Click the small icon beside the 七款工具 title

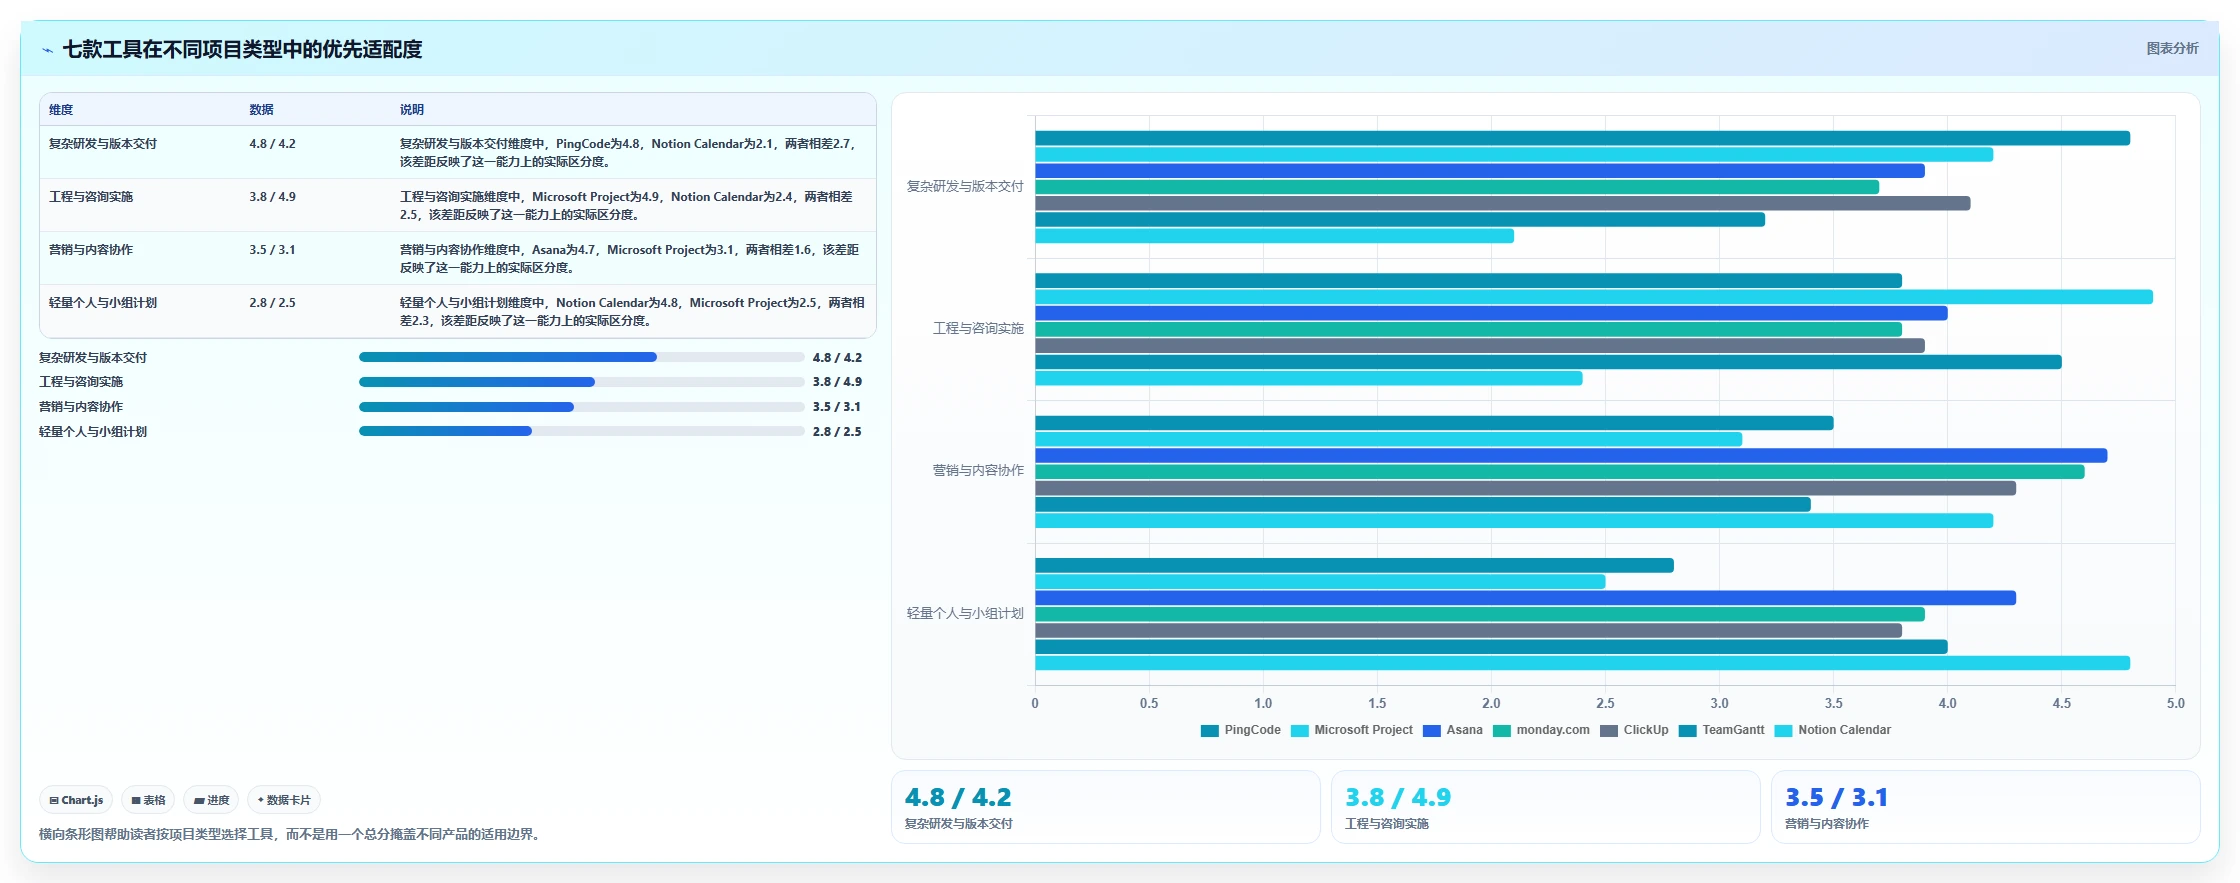pyautogui.click(x=47, y=50)
